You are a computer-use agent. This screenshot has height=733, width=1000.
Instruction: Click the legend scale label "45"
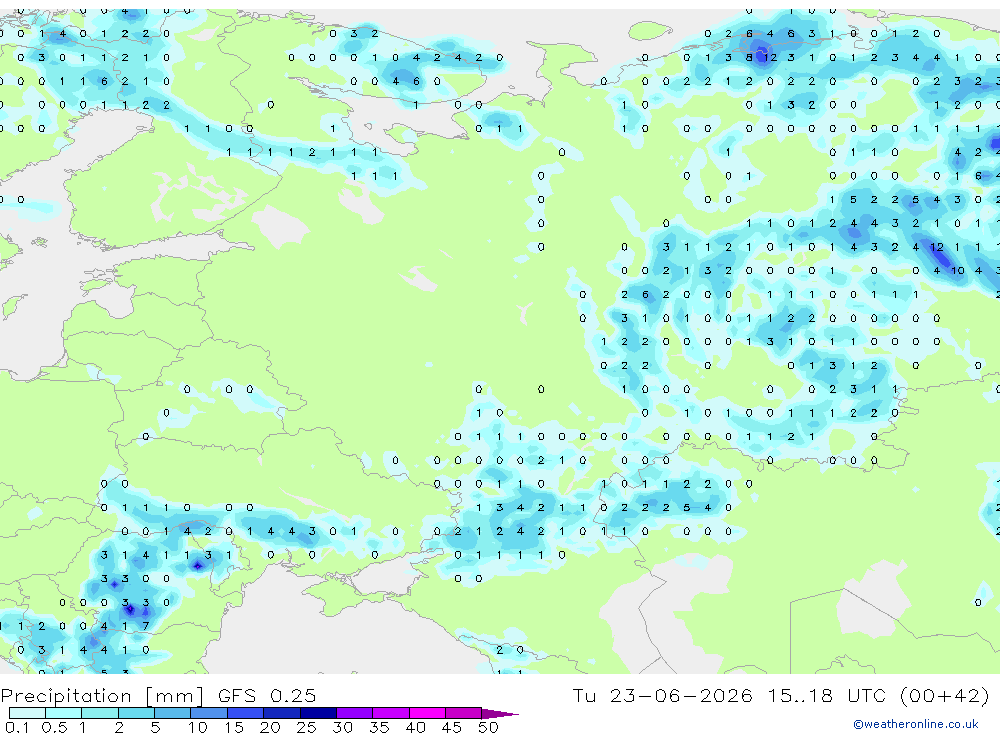coord(452,727)
